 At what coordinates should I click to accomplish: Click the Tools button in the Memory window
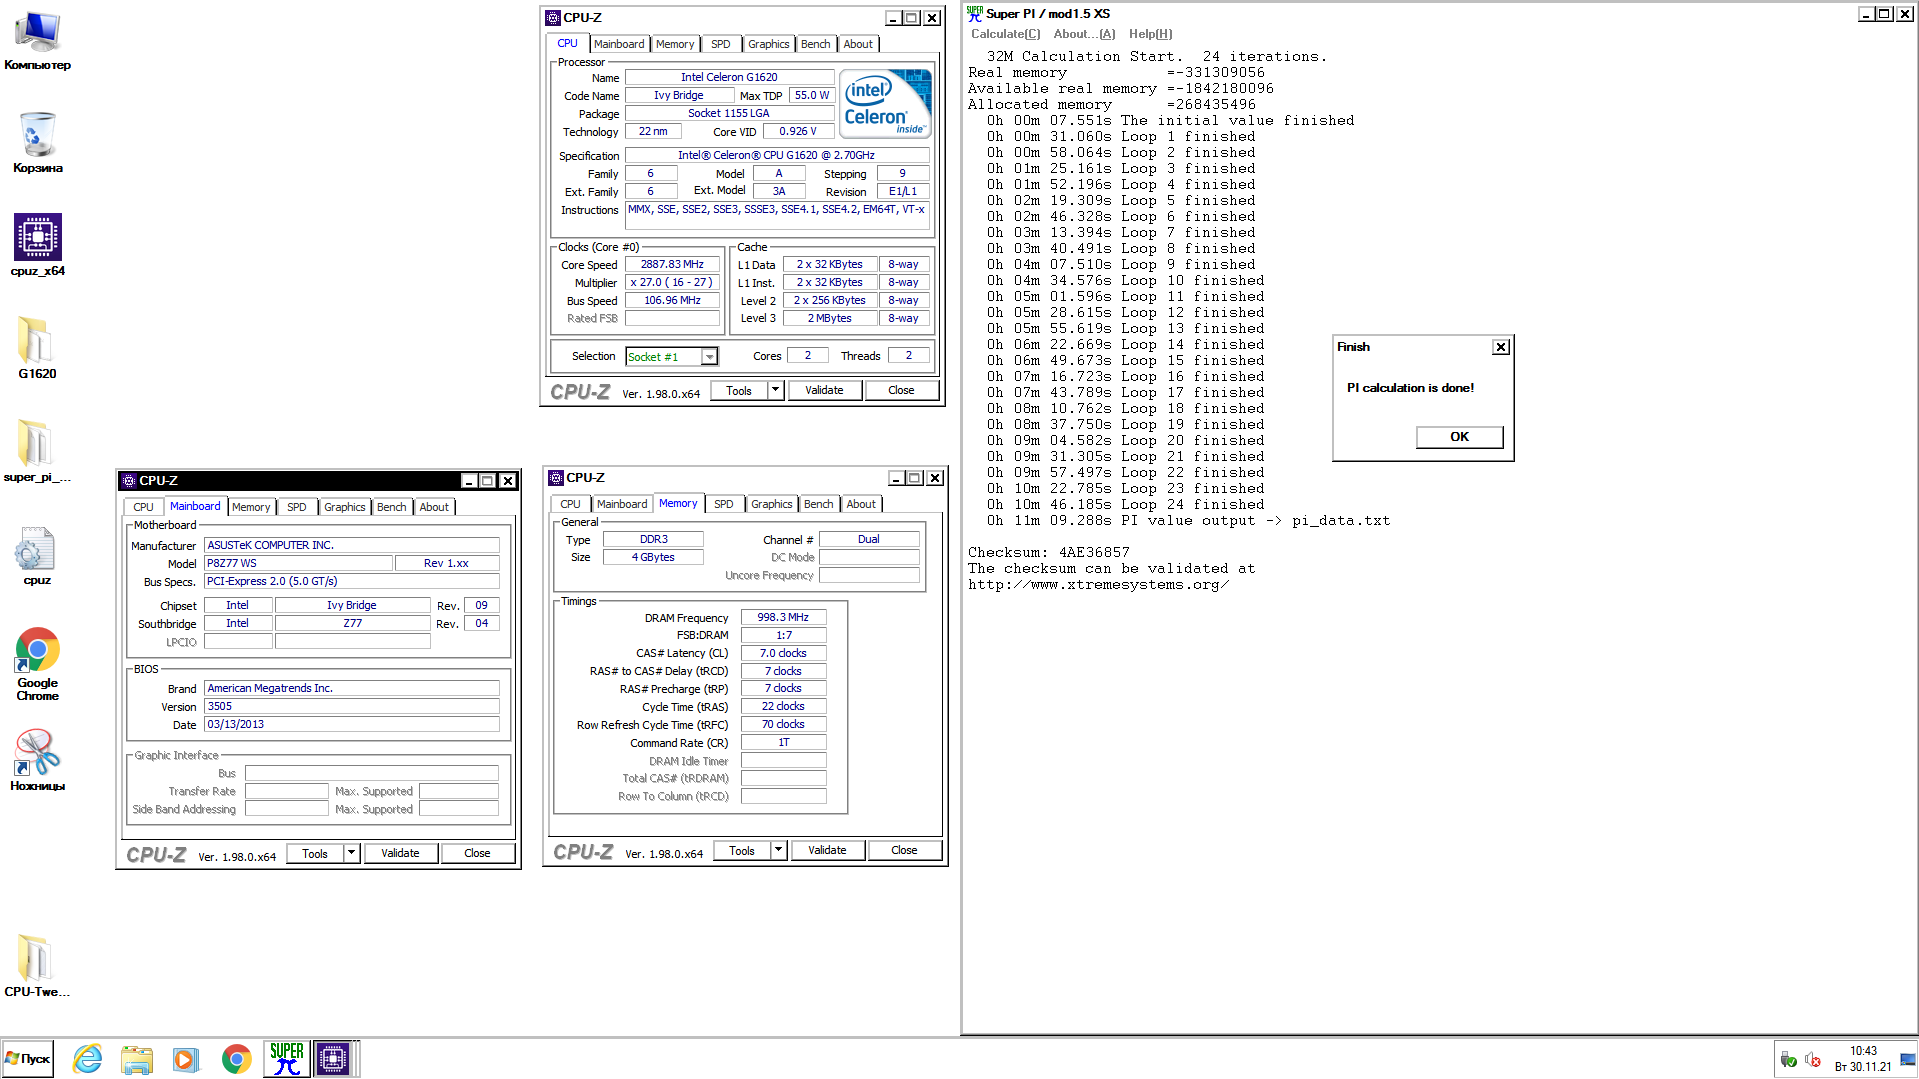tap(742, 851)
